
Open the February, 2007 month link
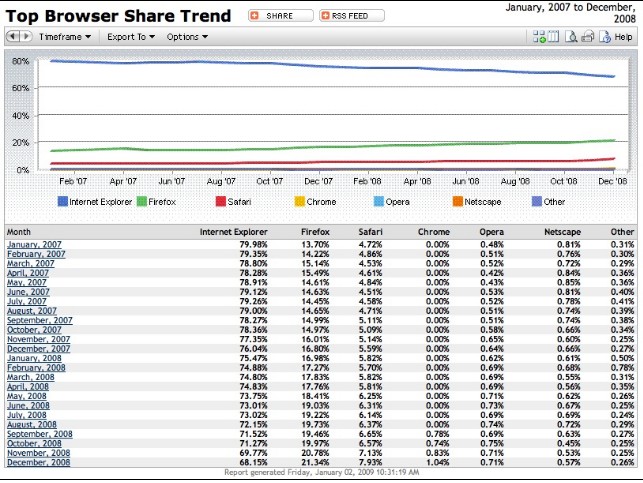point(36,254)
